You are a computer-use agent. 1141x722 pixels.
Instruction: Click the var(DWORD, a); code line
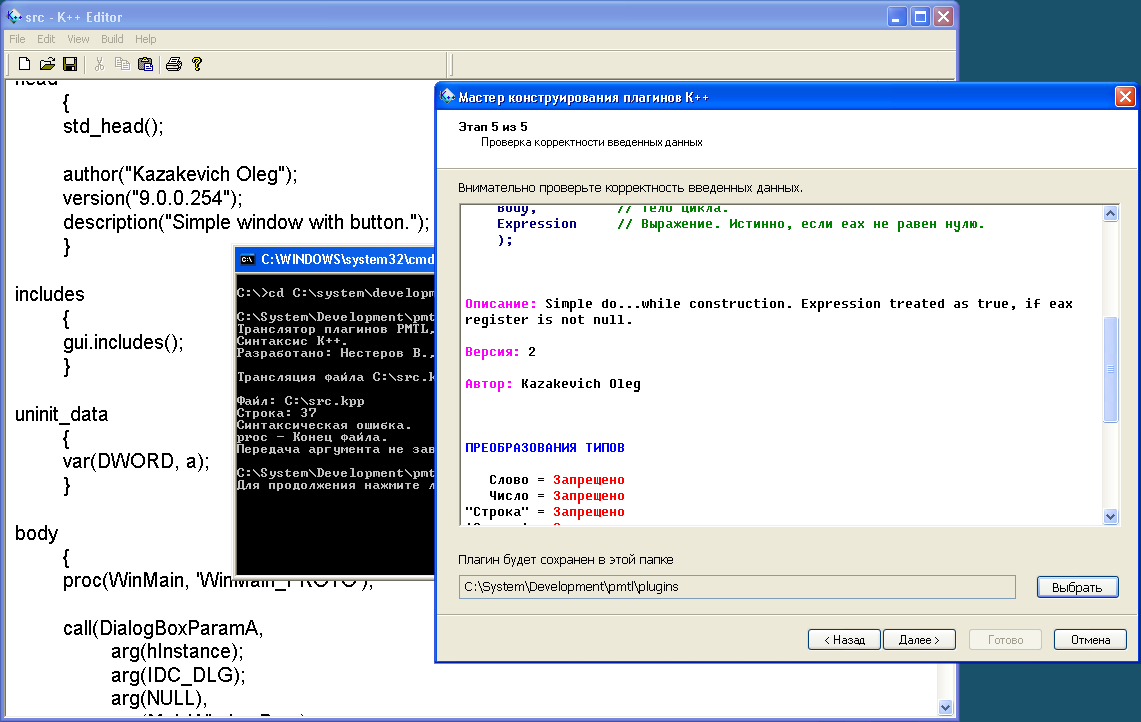pyautogui.click(x=136, y=461)
